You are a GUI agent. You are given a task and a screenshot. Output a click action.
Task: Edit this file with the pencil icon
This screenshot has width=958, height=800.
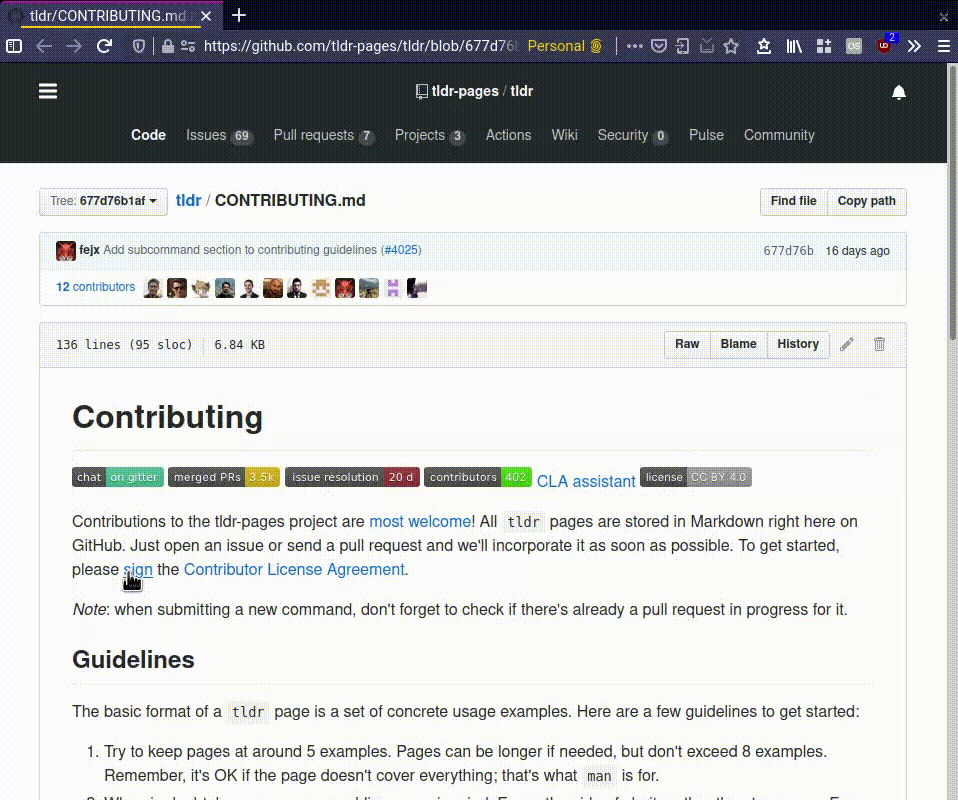tap(846, 344)
